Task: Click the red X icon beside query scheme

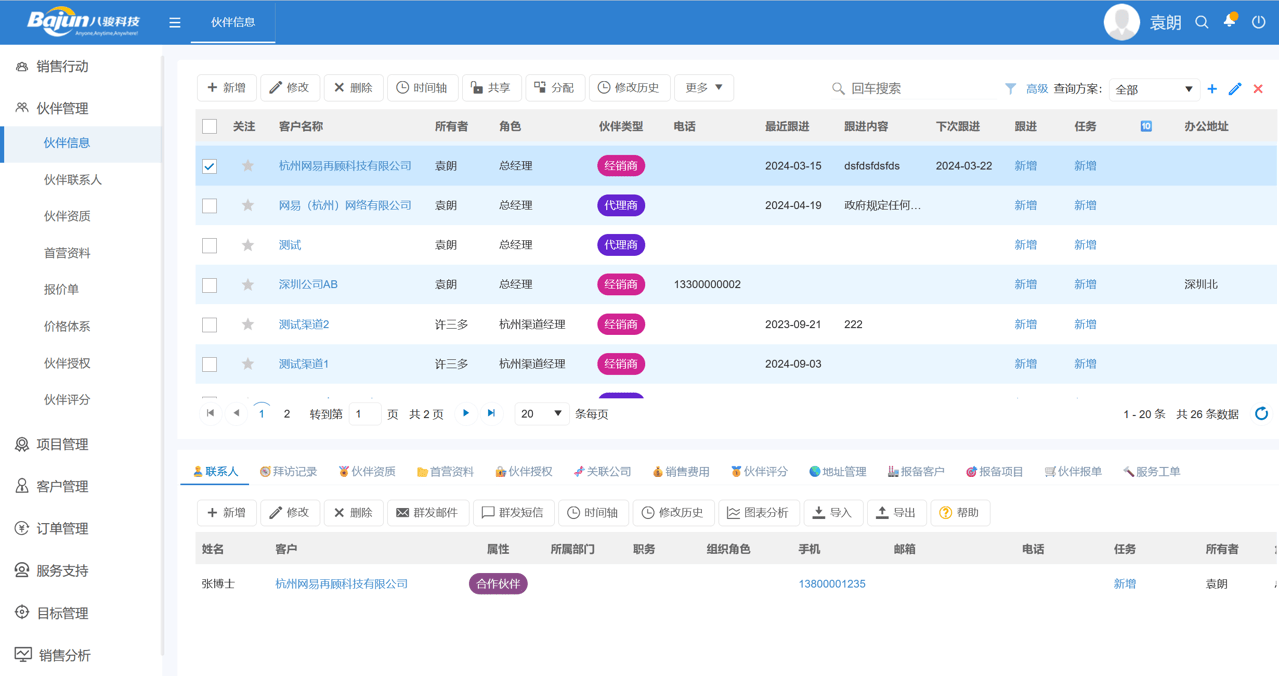Action: tap(1258, 89)
